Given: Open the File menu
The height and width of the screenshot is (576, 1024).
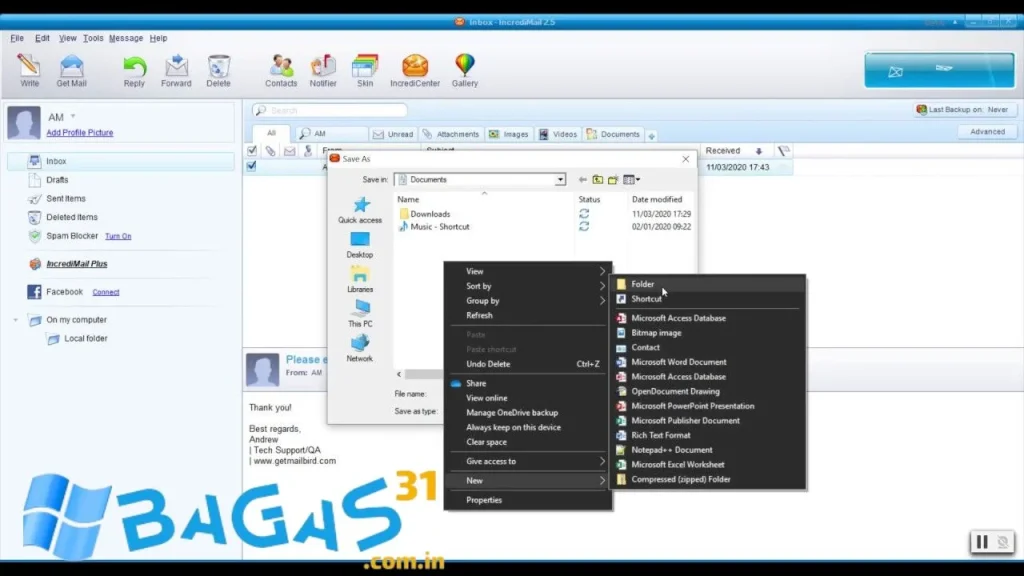Looking at the screenshot, I should (17, 38).
